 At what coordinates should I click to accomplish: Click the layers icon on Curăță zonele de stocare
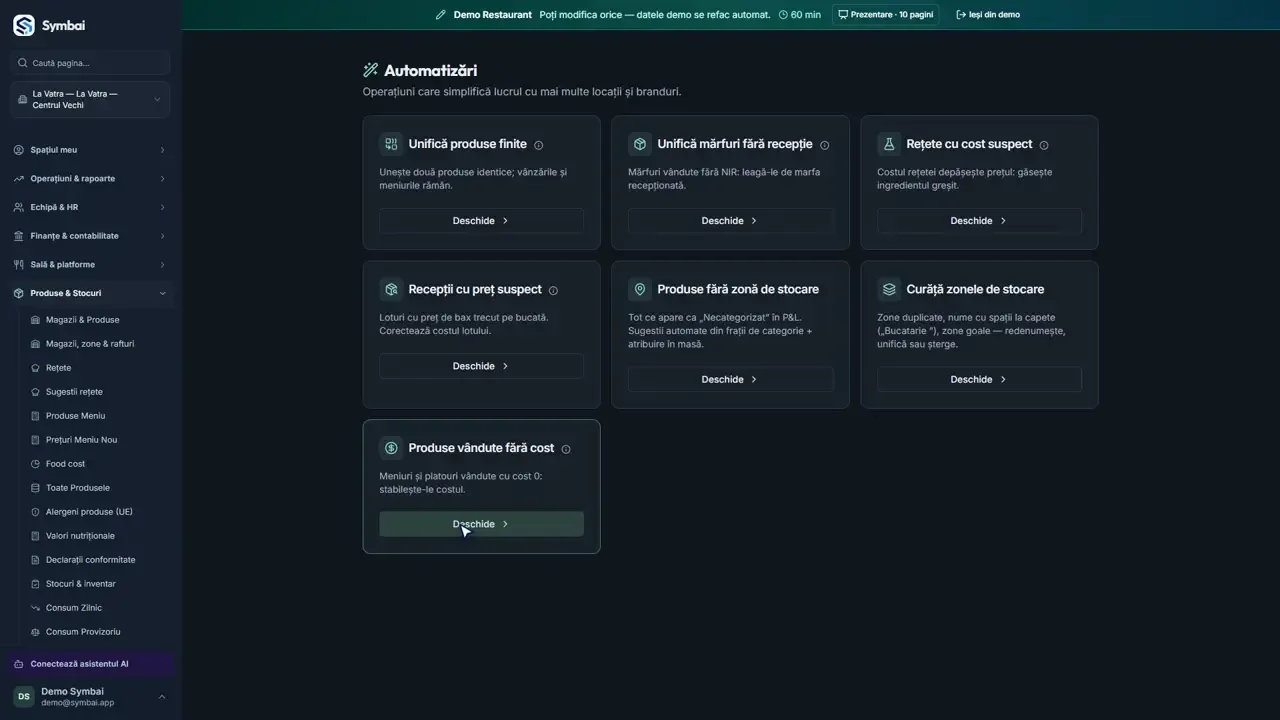tap(889, 289)
